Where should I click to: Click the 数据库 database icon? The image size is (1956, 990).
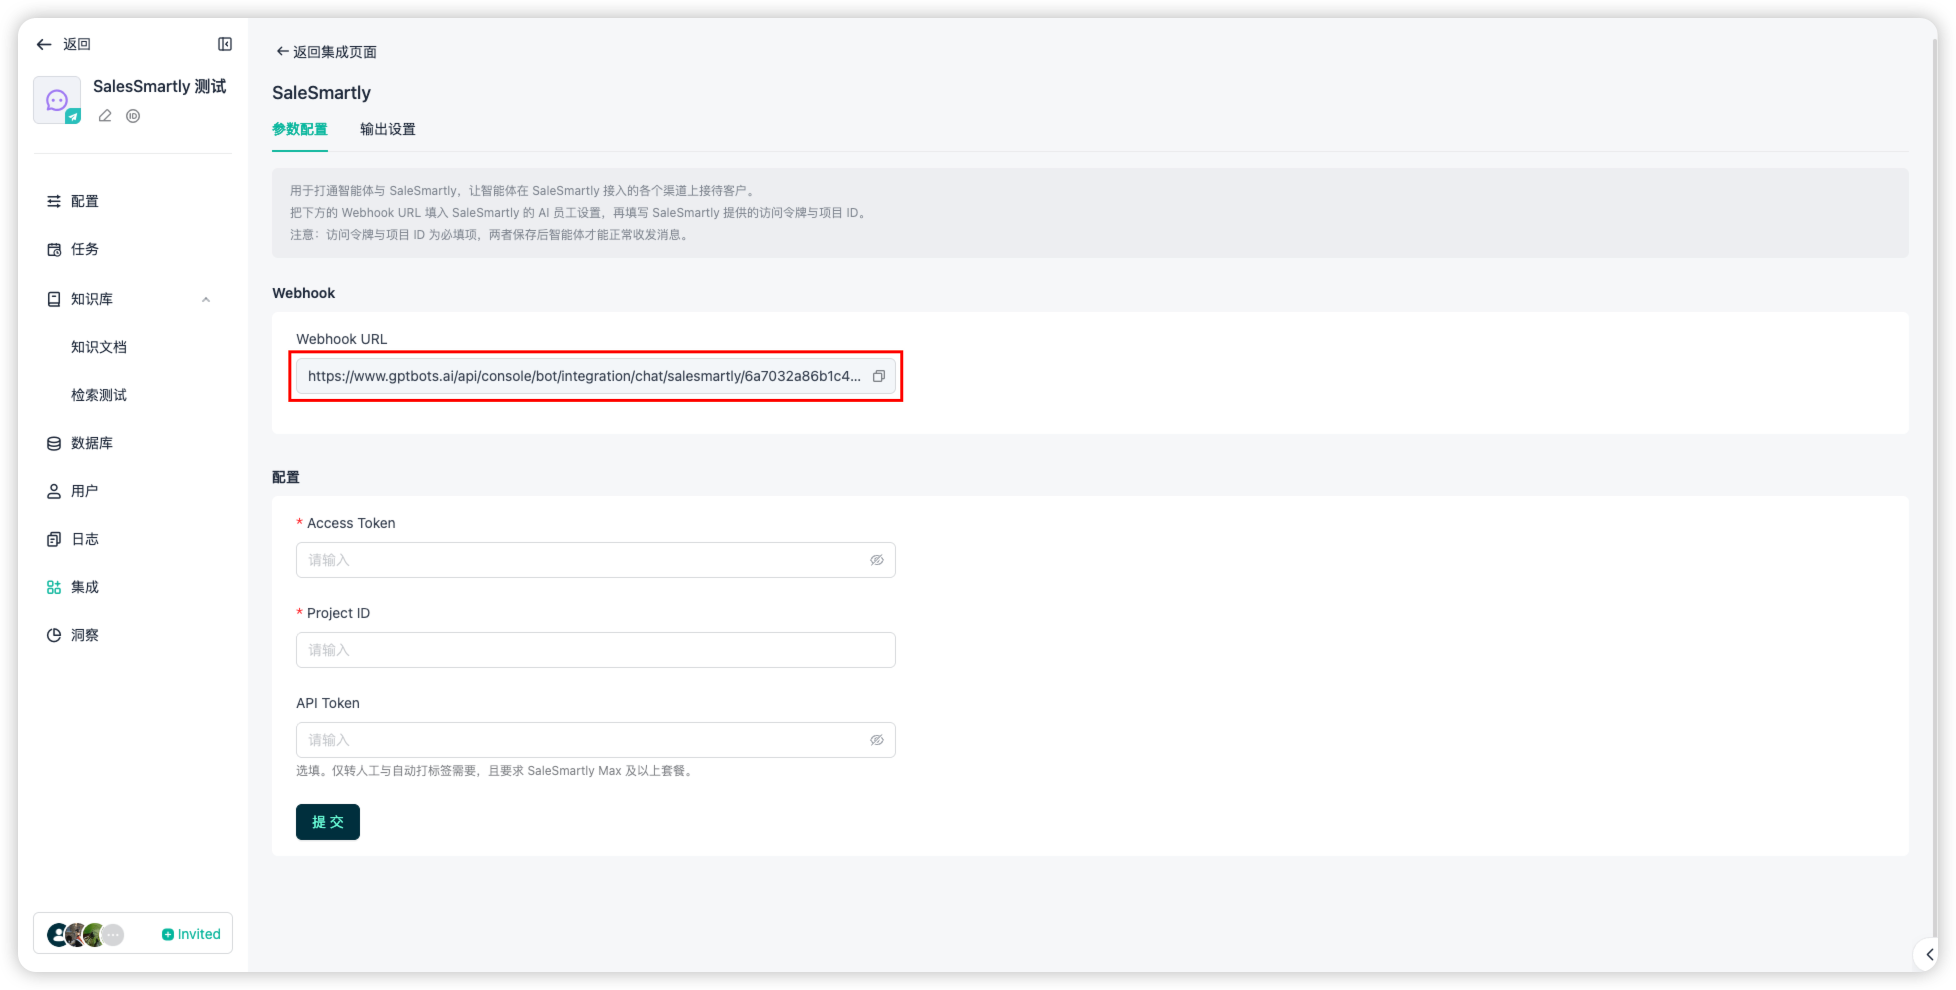point(54,443)
